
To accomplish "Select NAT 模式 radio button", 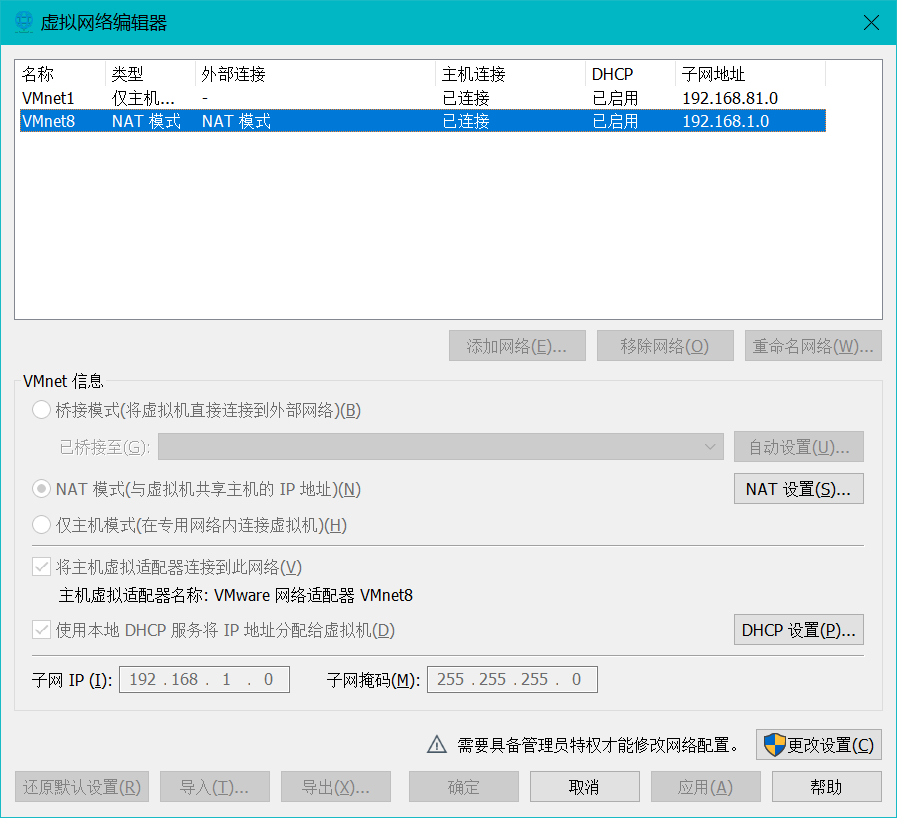I will [41, 489].
